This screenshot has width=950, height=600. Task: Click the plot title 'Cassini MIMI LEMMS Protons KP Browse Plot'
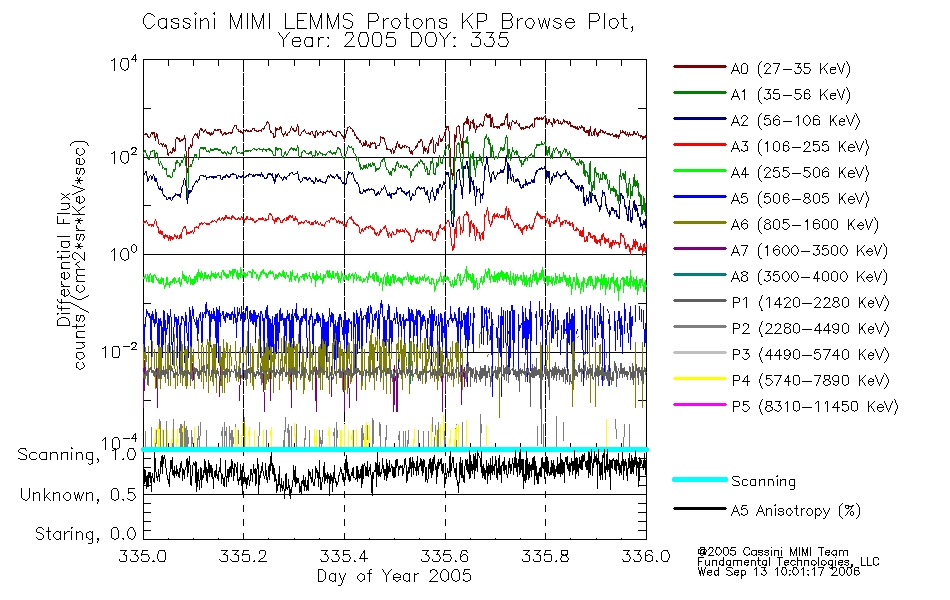click(388, 22)
